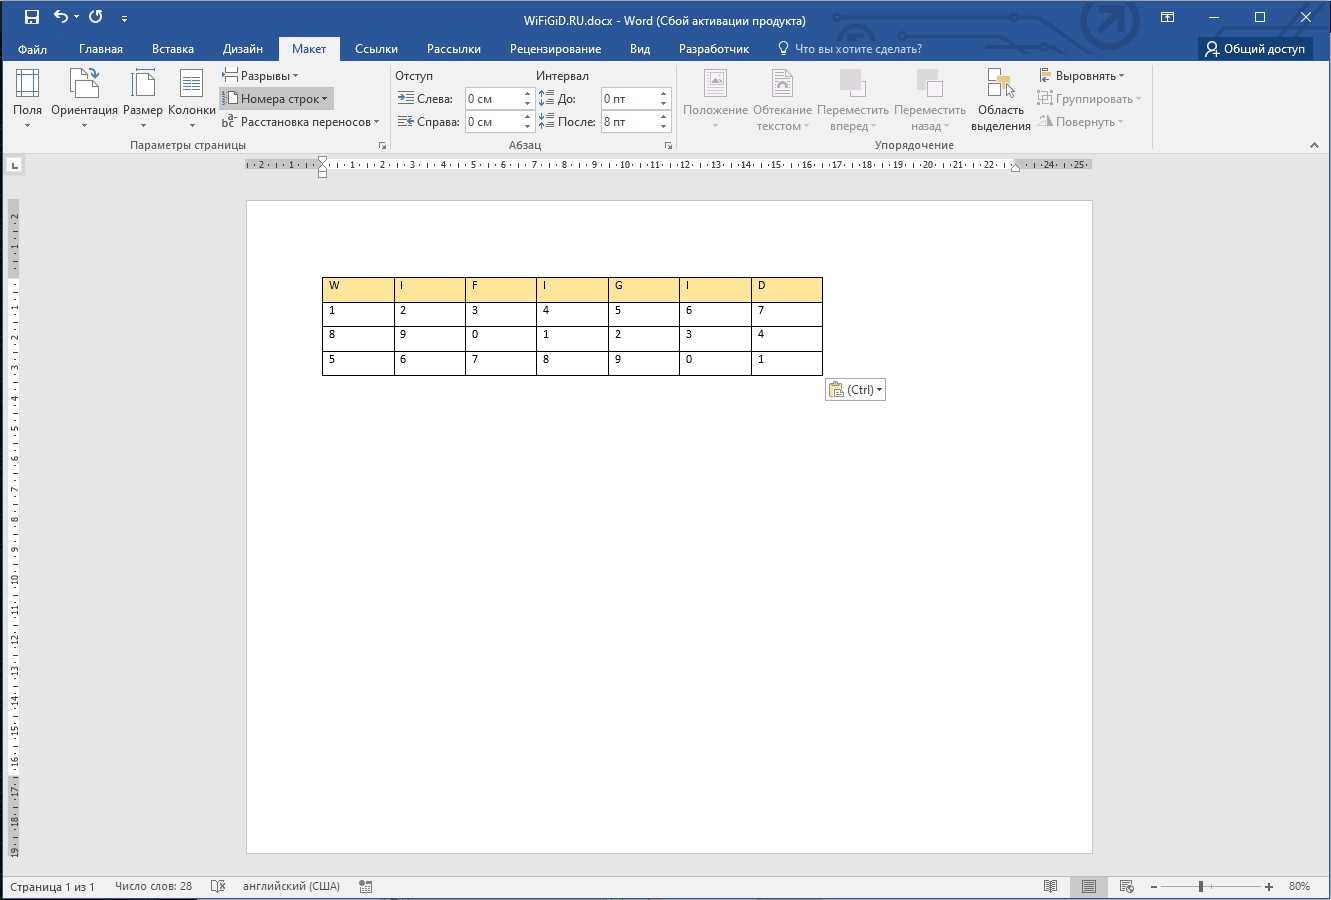This screenshot has width=1331, height=900.
Task: Open the Группировать group dropdown
Action: click(x=1089, y=99)
